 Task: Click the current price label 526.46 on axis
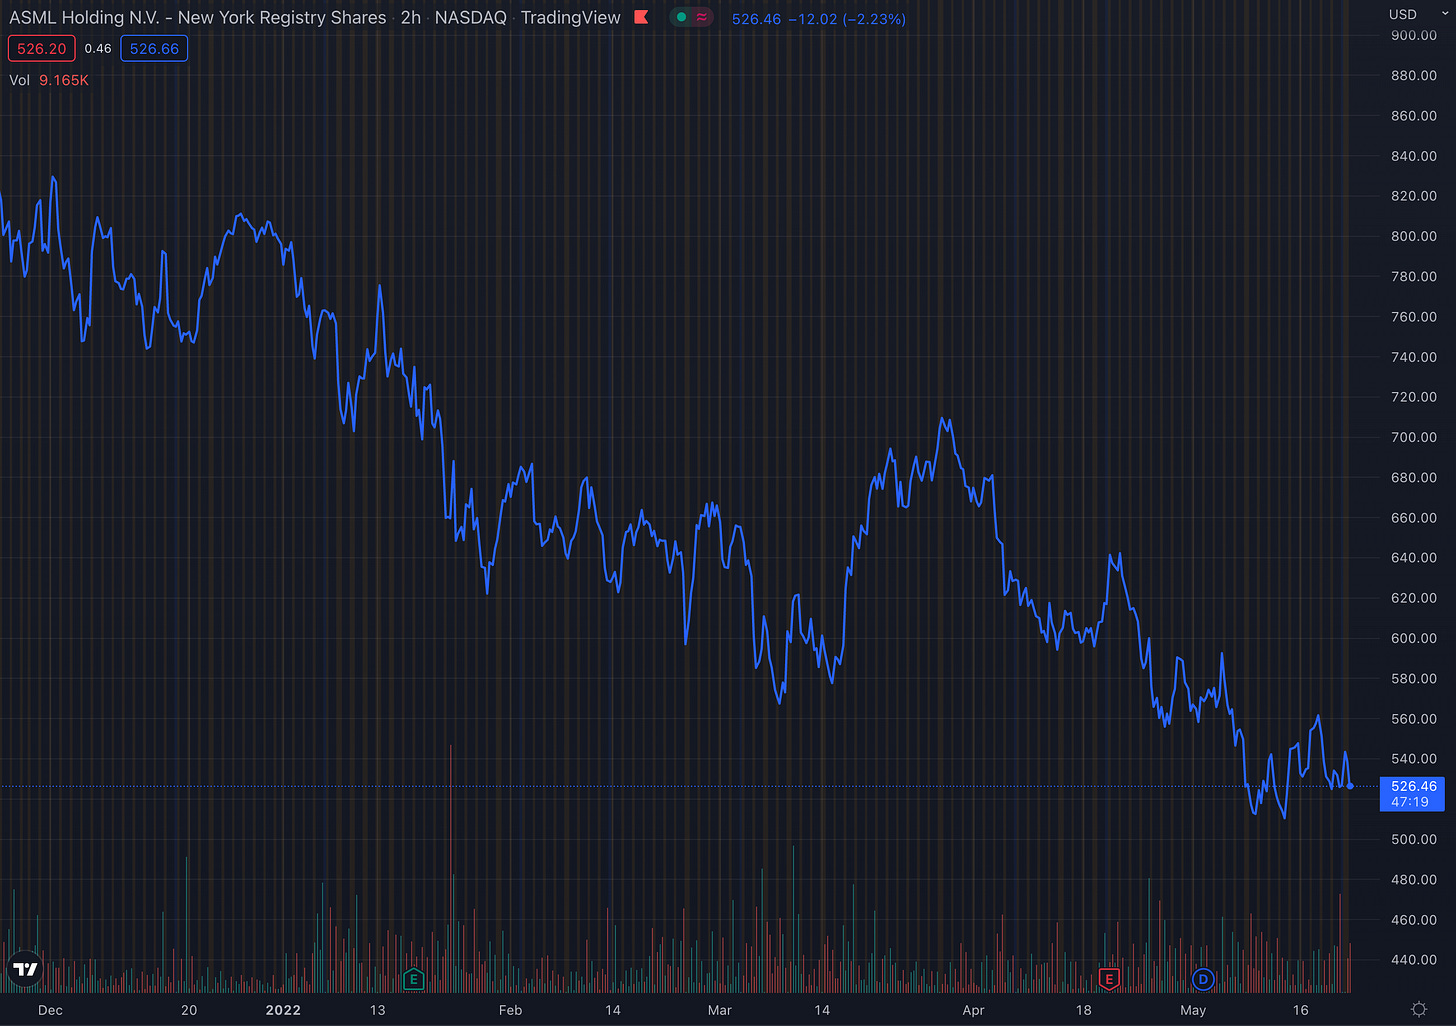point(1412,794)
